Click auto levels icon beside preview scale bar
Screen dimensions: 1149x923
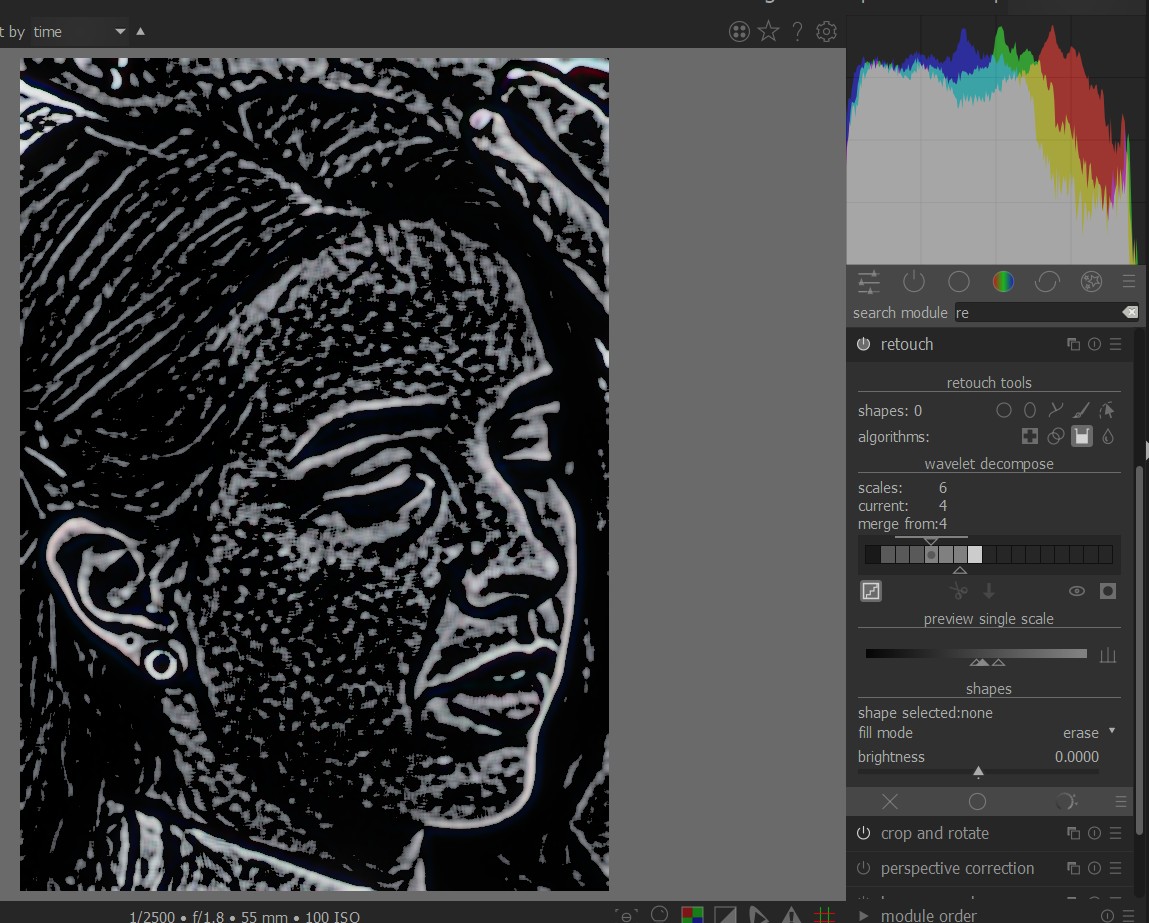1107,655
